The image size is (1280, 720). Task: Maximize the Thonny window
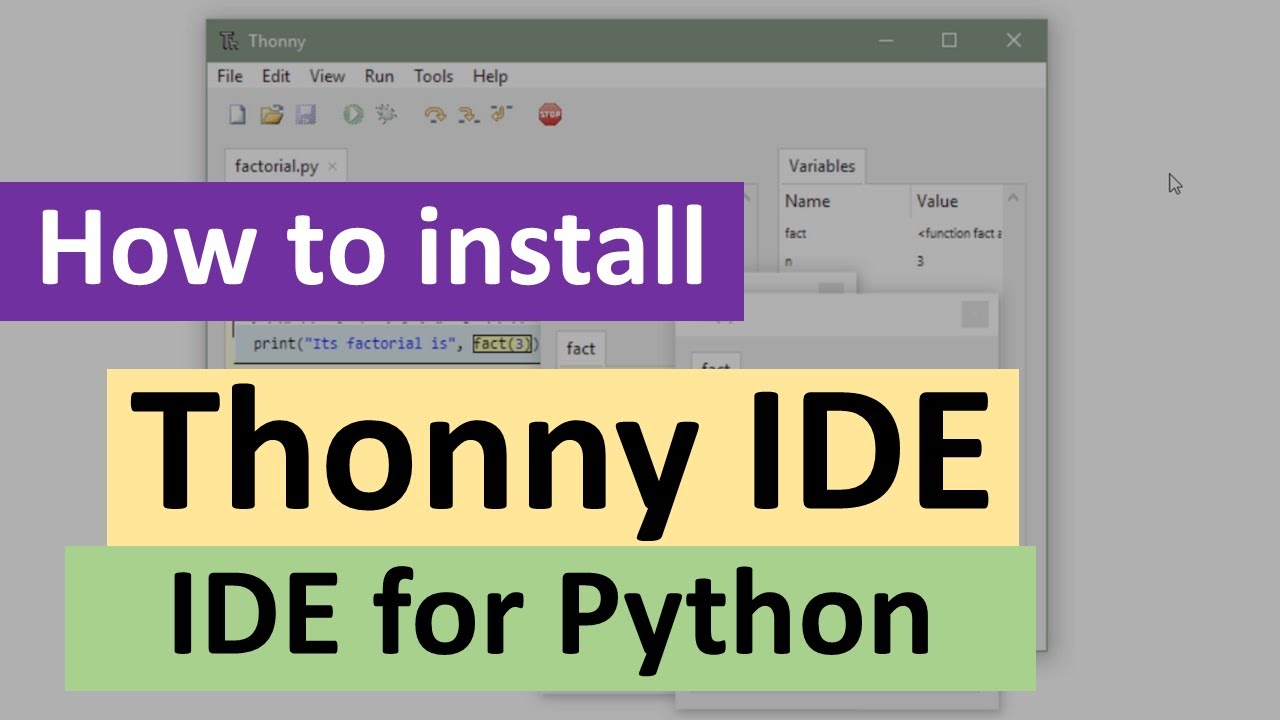pyautogui.click(x=949, y=40)
